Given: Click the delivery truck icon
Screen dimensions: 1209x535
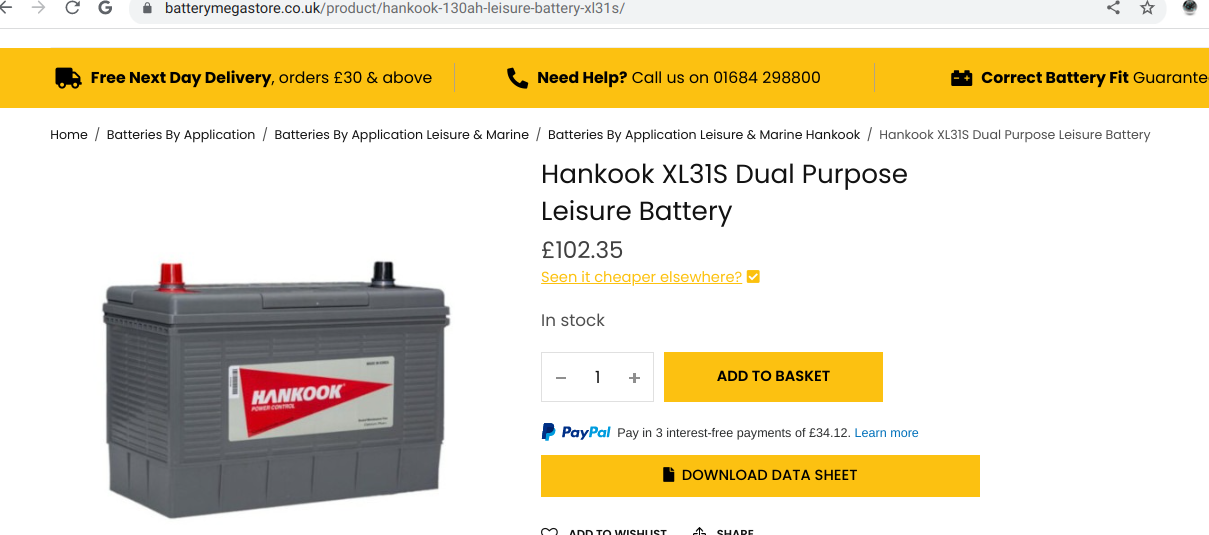Looking at the screenshot, I should (x=68, y=78).
